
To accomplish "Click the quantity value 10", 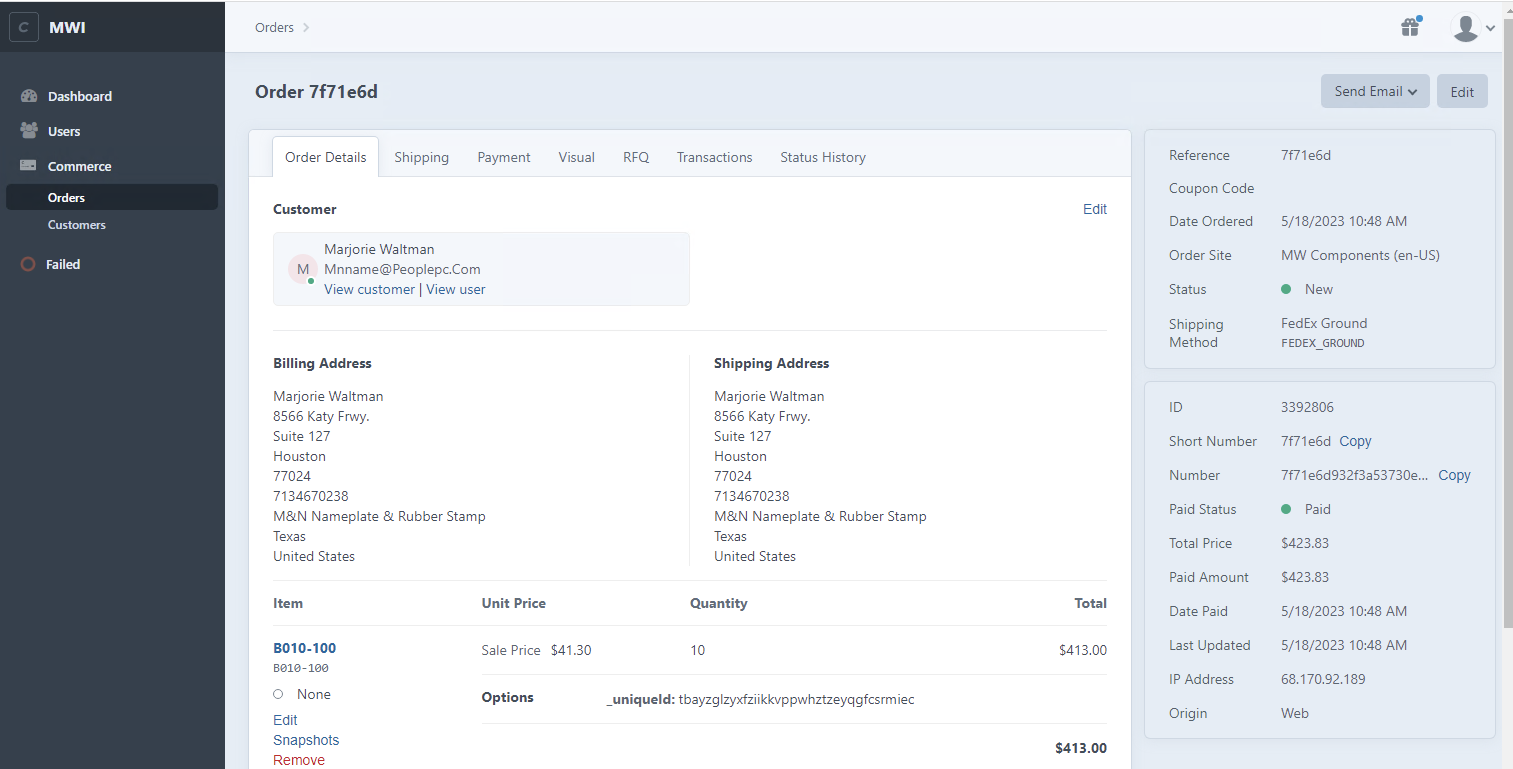I will coord(697,650).
